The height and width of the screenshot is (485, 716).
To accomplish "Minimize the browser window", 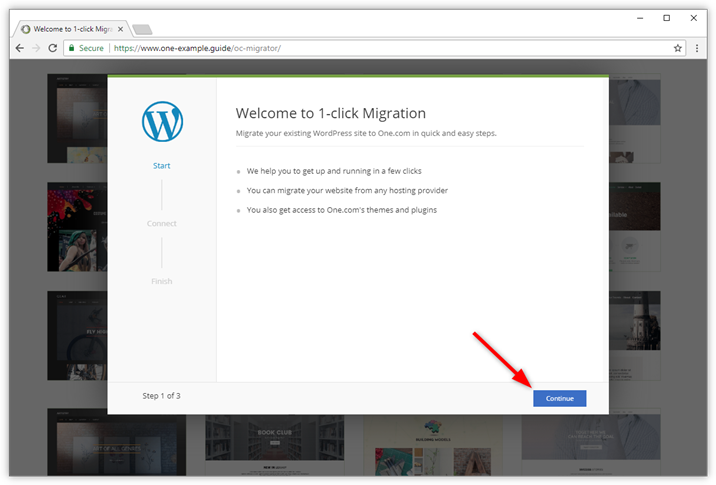I will pyautogui.click(x=640, y=18).
